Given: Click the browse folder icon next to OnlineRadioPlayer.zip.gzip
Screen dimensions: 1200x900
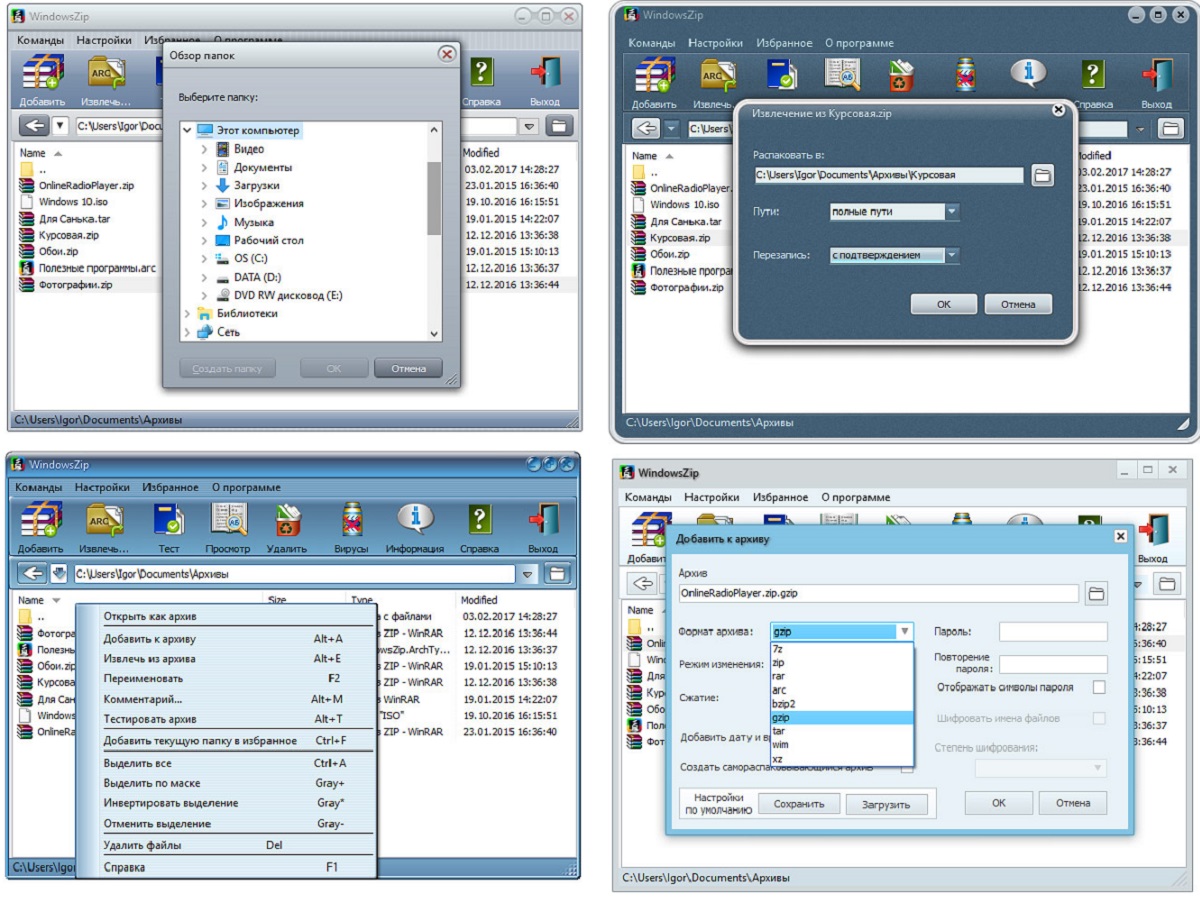Looking at the screenshot, I should 1097,593.
